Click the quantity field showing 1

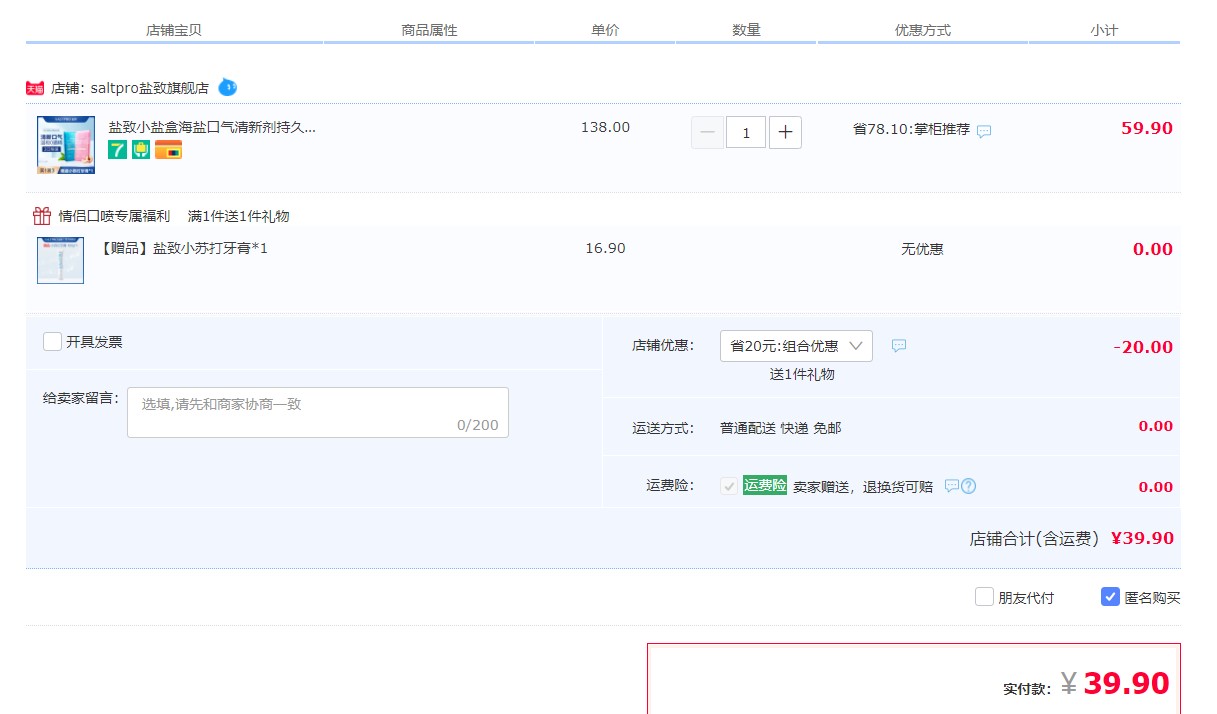coord(746,132)
